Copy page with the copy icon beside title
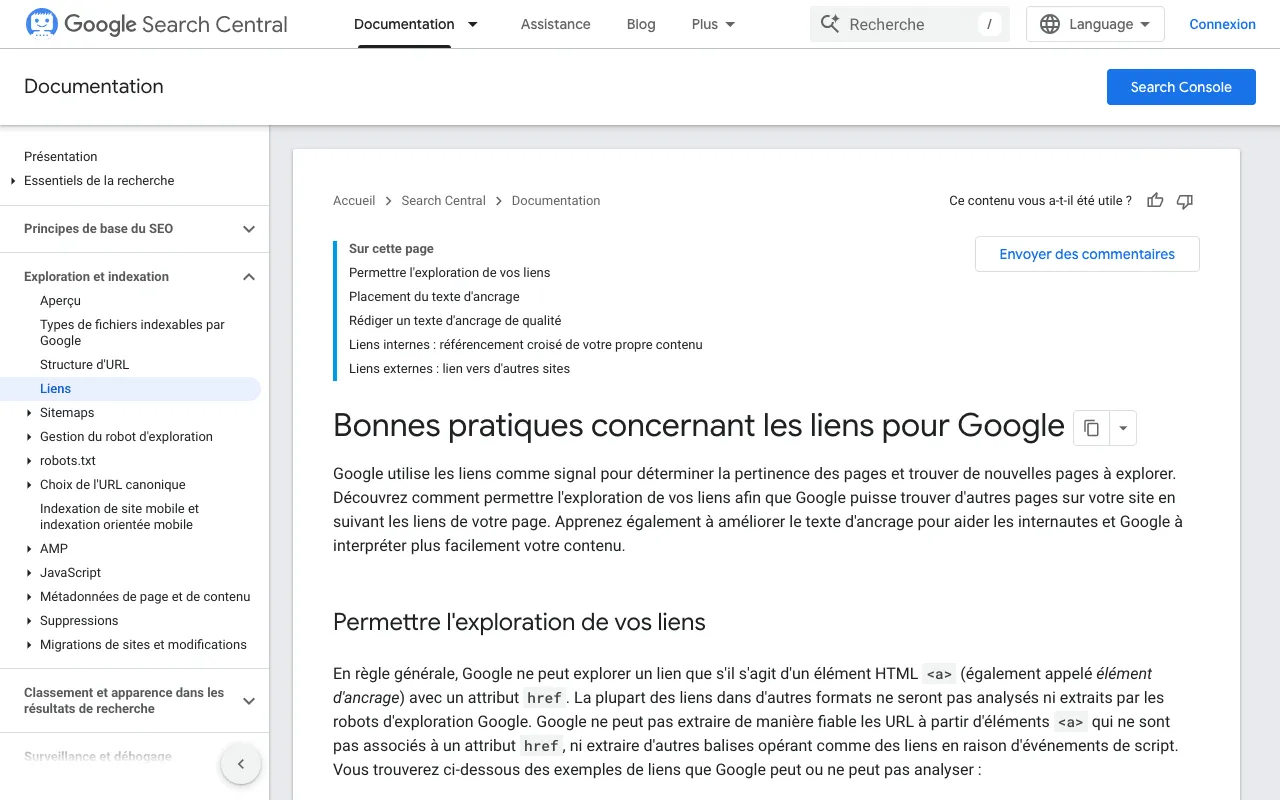Viewport: 1280px width, 800px height. point(1091,428)
